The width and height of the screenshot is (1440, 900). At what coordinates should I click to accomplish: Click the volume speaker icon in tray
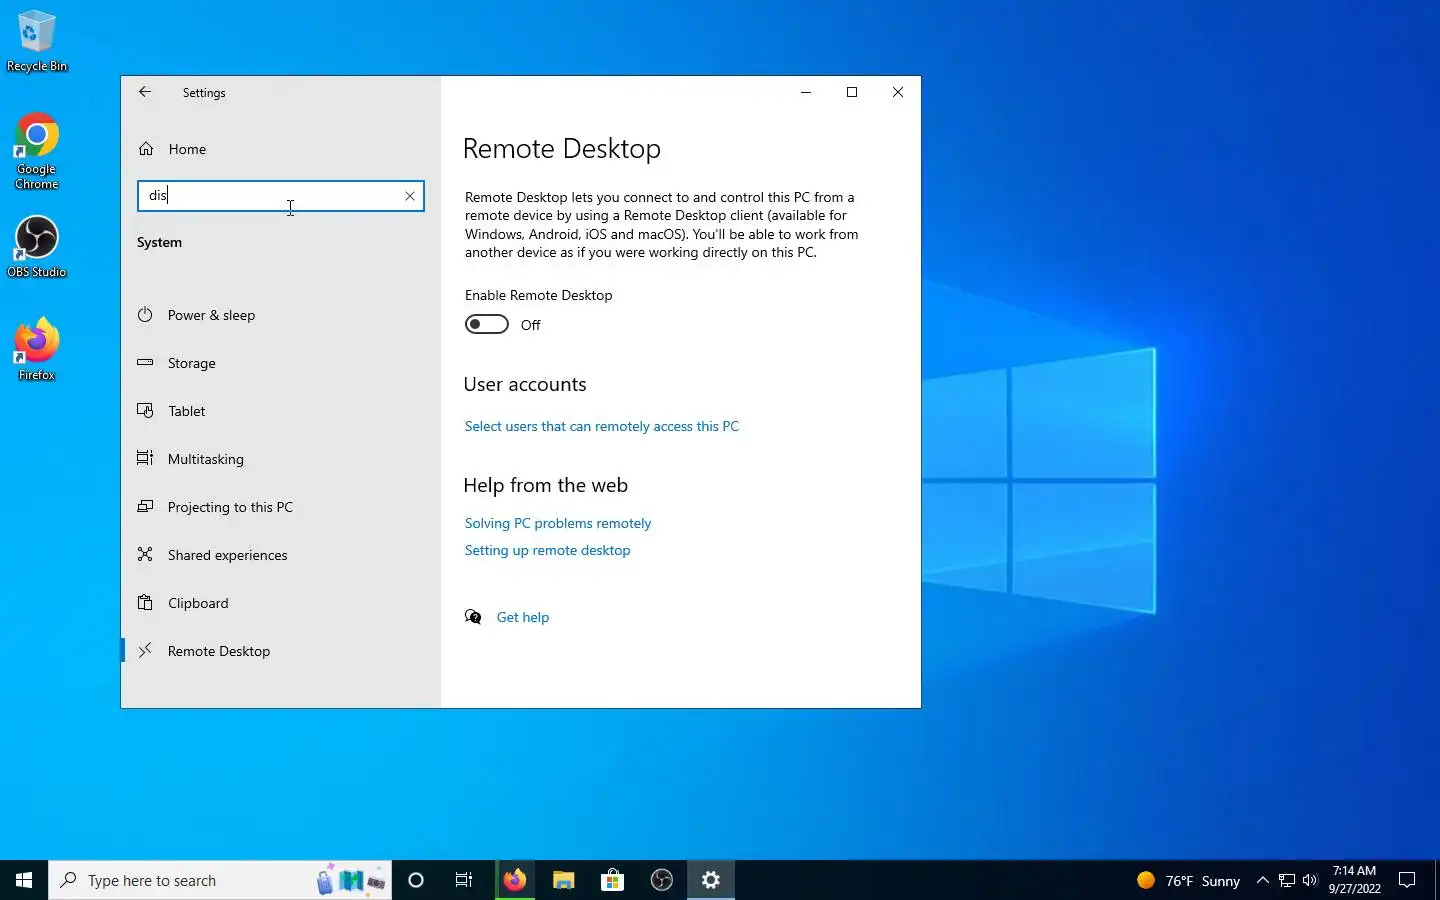coord(1310,880)
